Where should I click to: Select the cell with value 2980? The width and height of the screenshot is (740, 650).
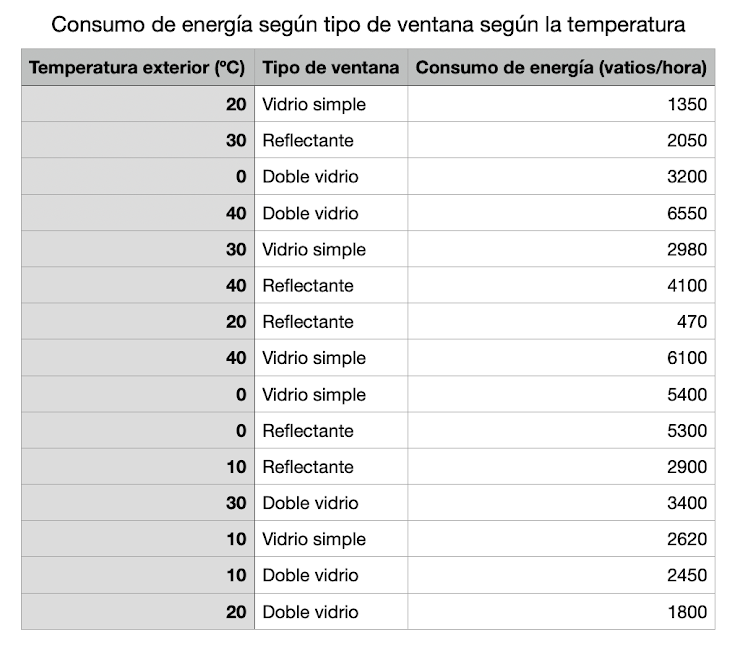pos(561,249)
